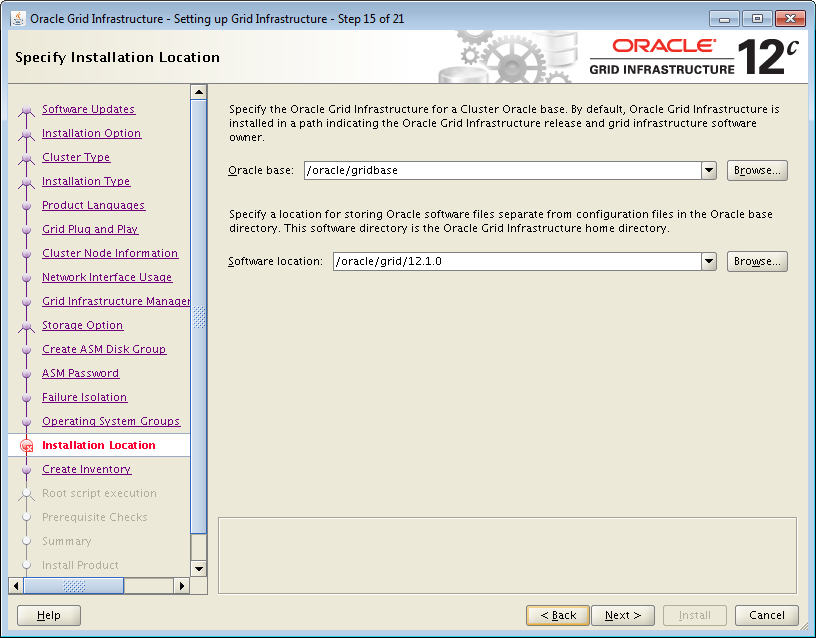Click the down arrow of sidebar scrollbar
The image size is (816, 638).
[x=199, y=568]
